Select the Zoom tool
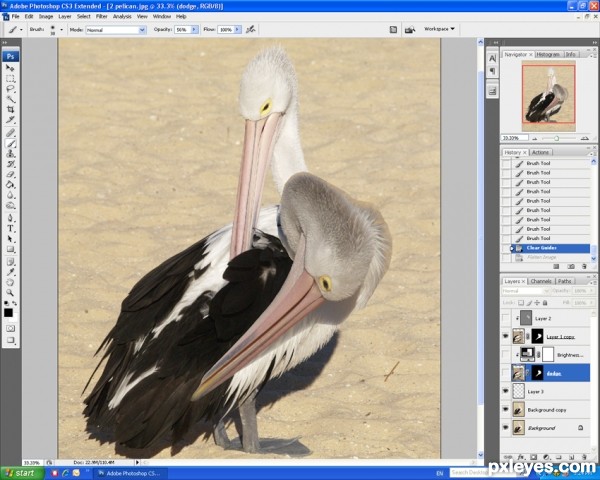The image size is (600, 480). [x=10, y=293]
